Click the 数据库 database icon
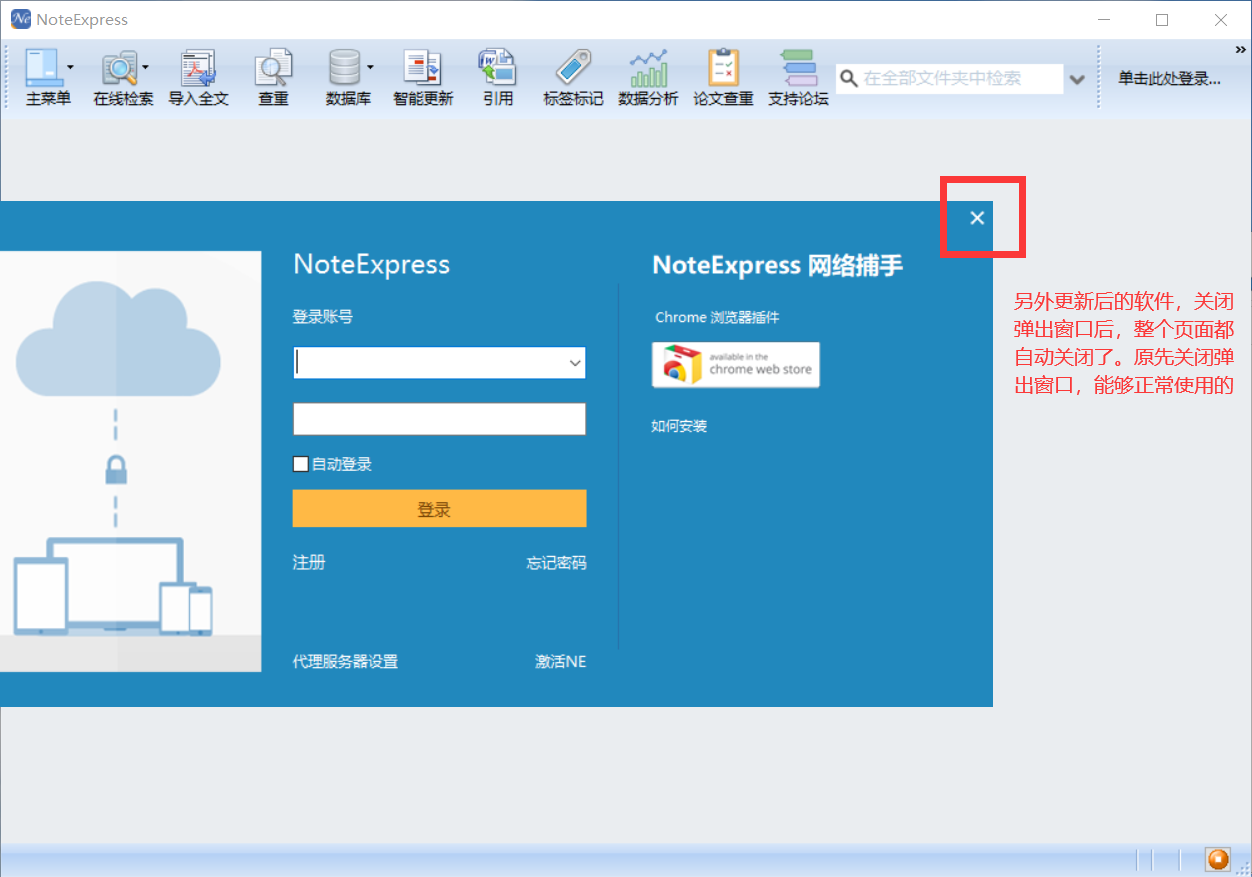 point(344,67)
